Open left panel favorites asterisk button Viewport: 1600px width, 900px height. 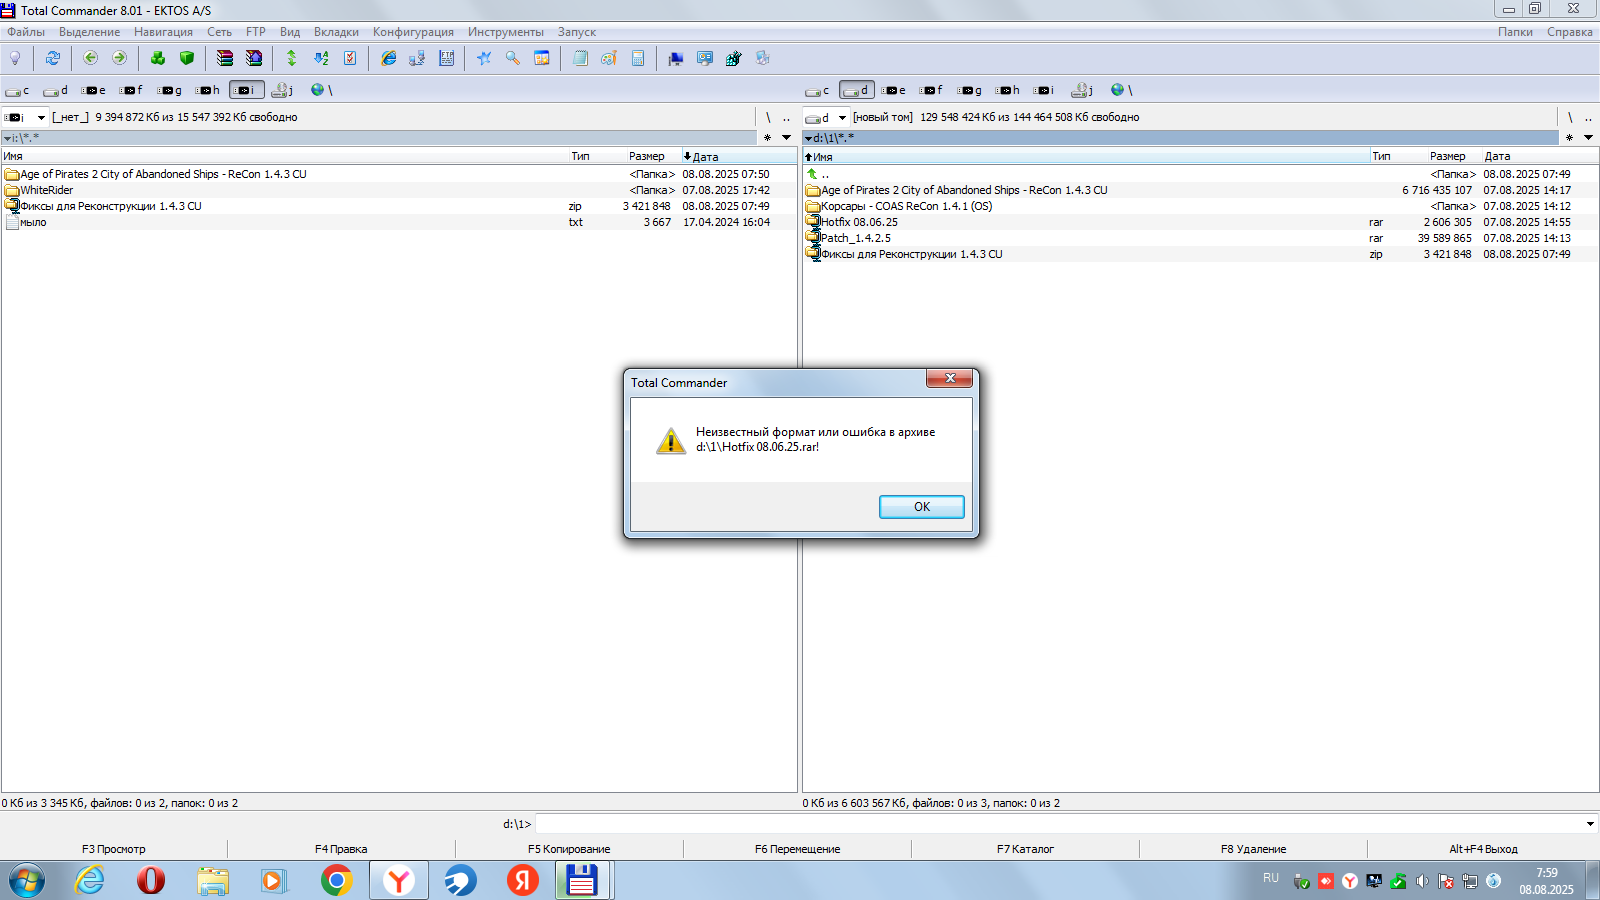(x=768, y=138)
